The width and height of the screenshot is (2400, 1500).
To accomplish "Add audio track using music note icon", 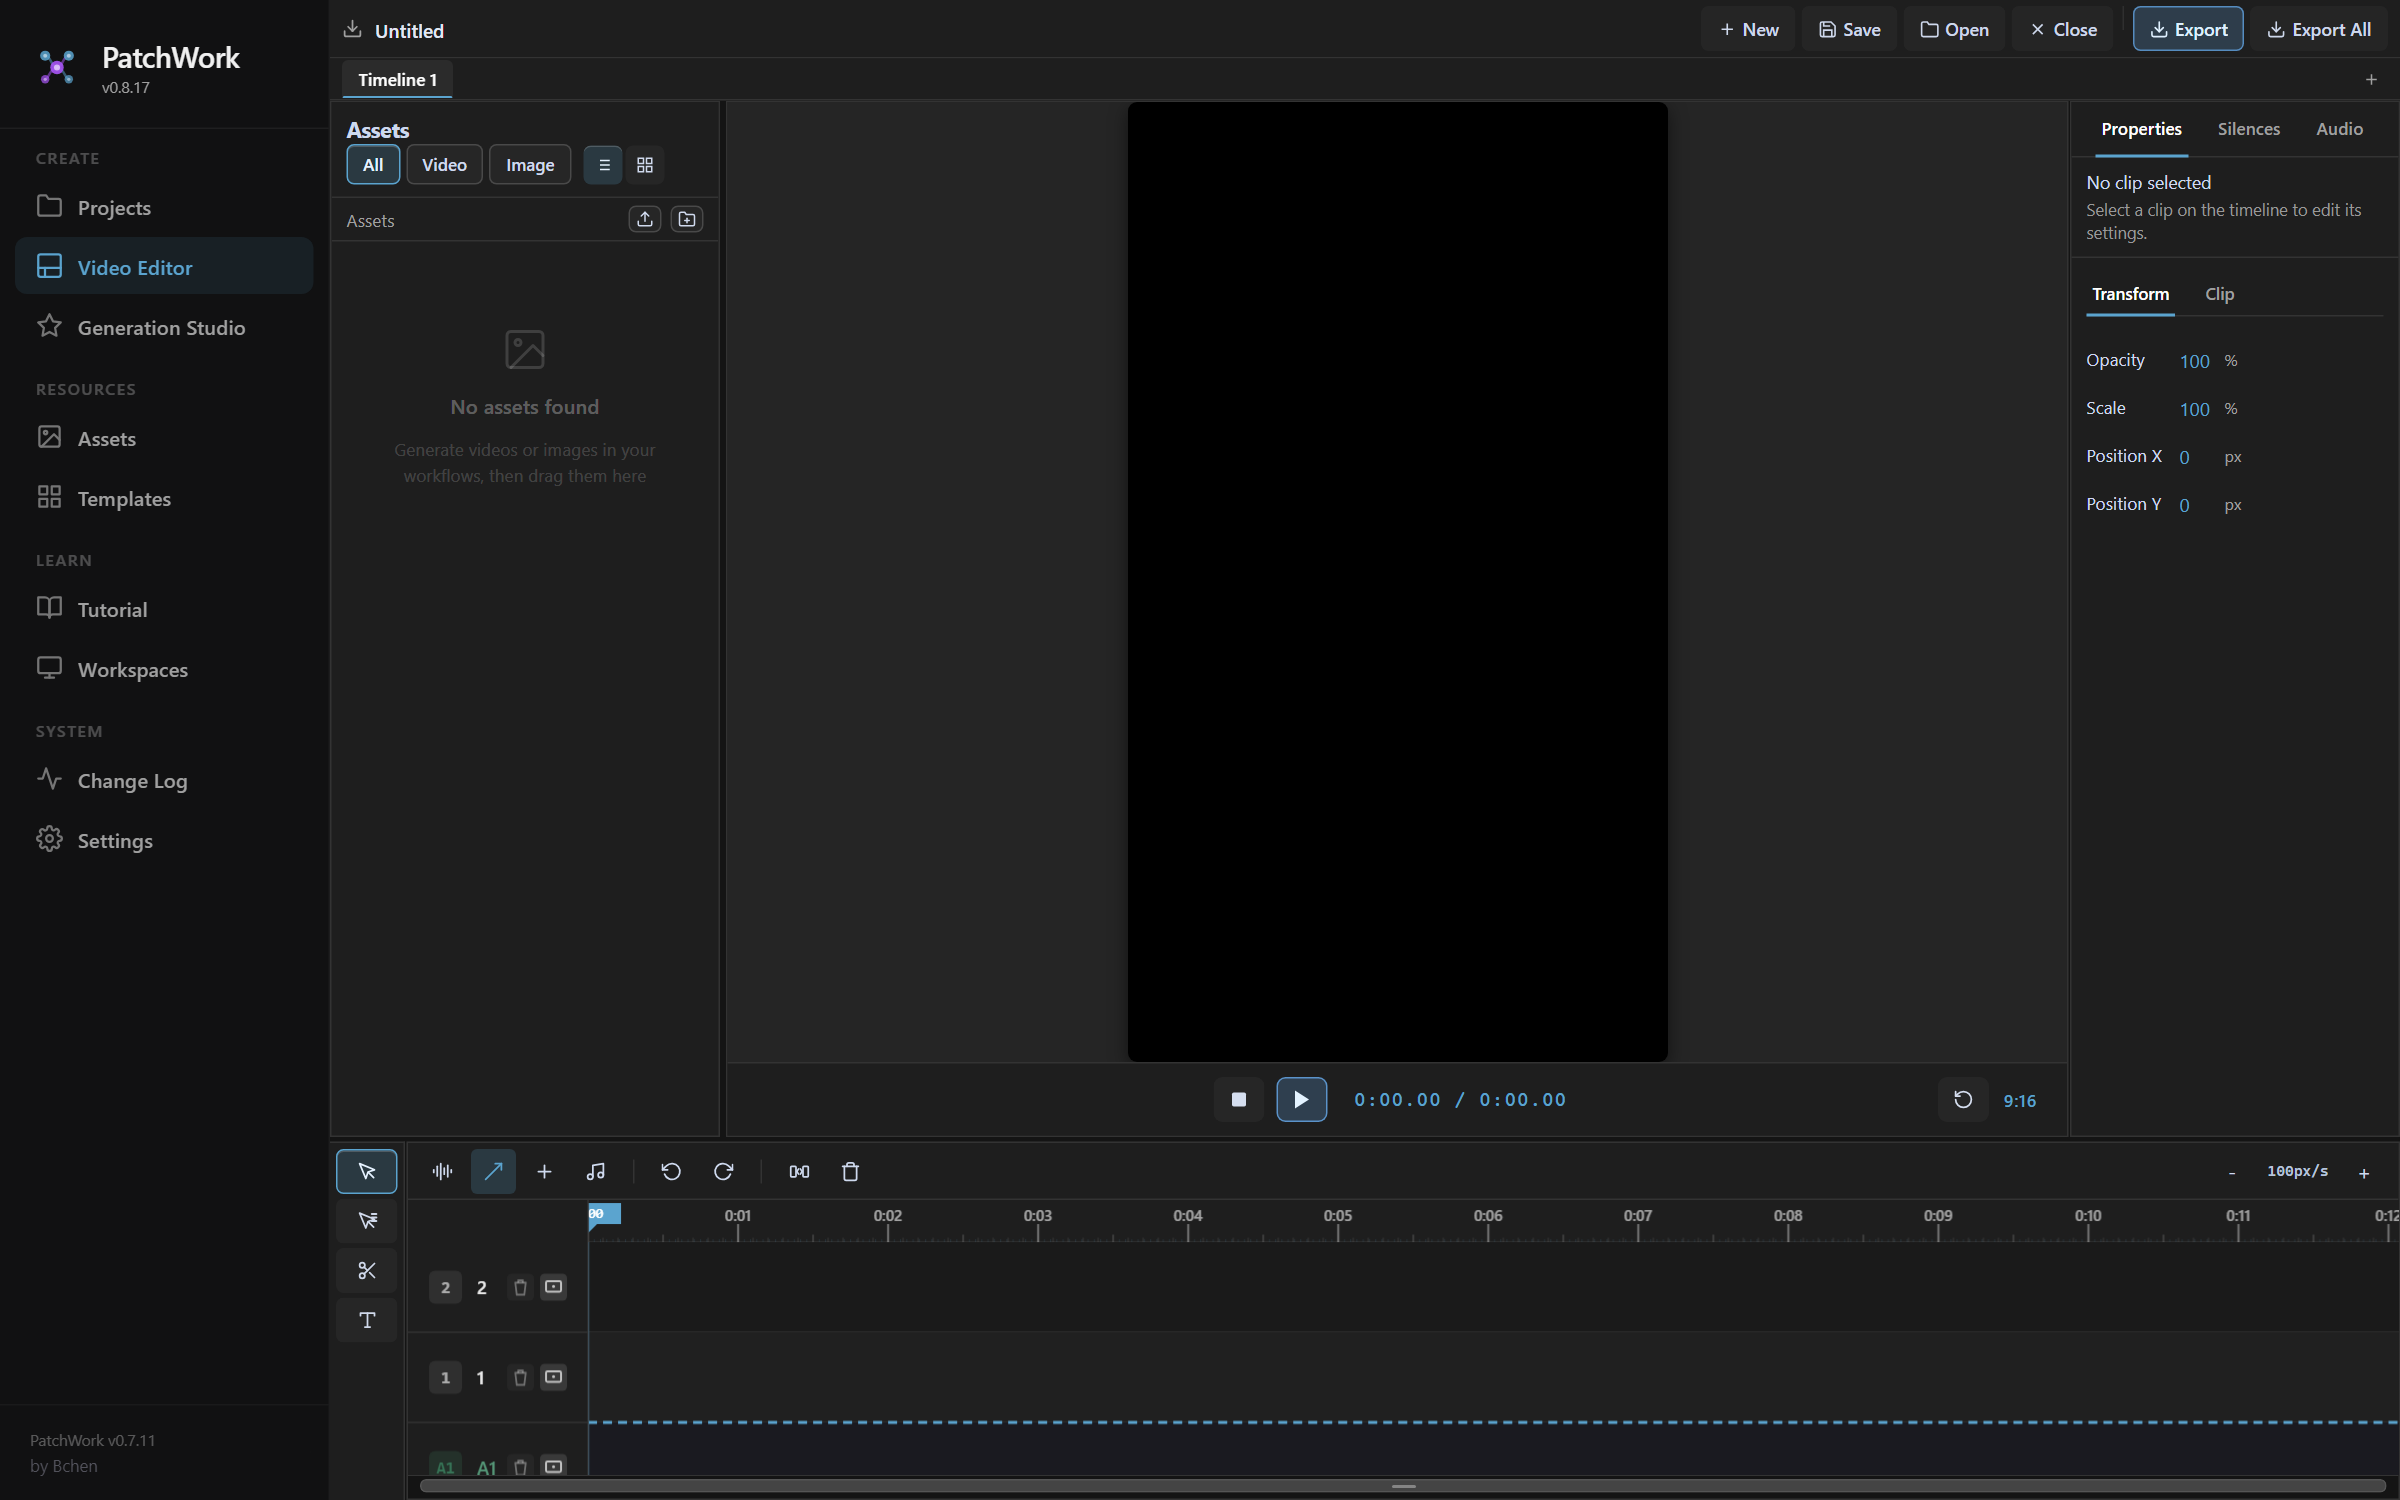I will point(596,1171).
